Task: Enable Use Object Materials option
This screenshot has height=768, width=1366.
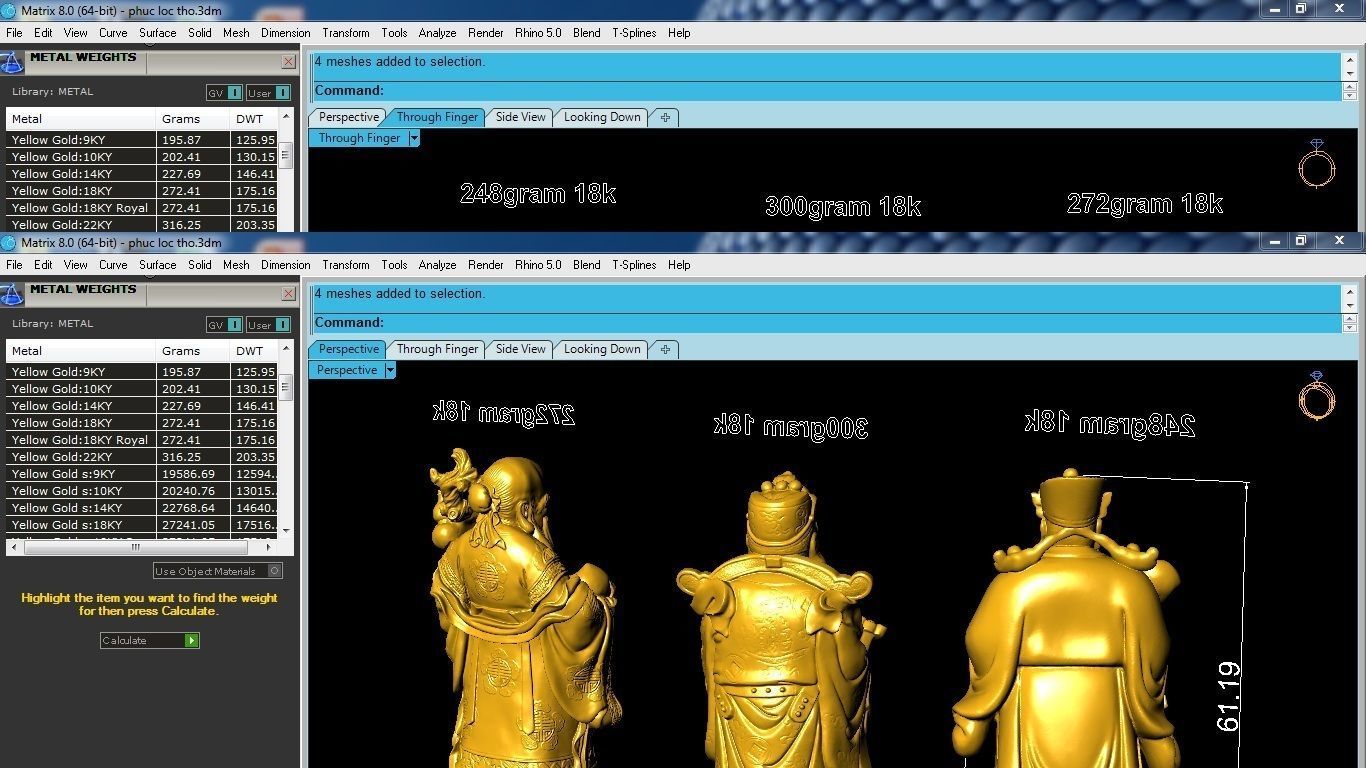Action: pyautogui.click(x=218, y=571)
